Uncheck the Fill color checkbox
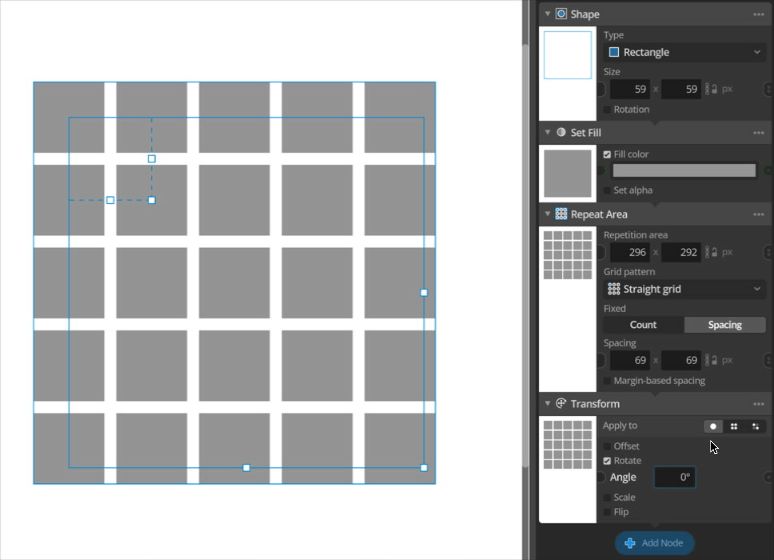Viewport: 774px width, 560px height. click(607, 154)
